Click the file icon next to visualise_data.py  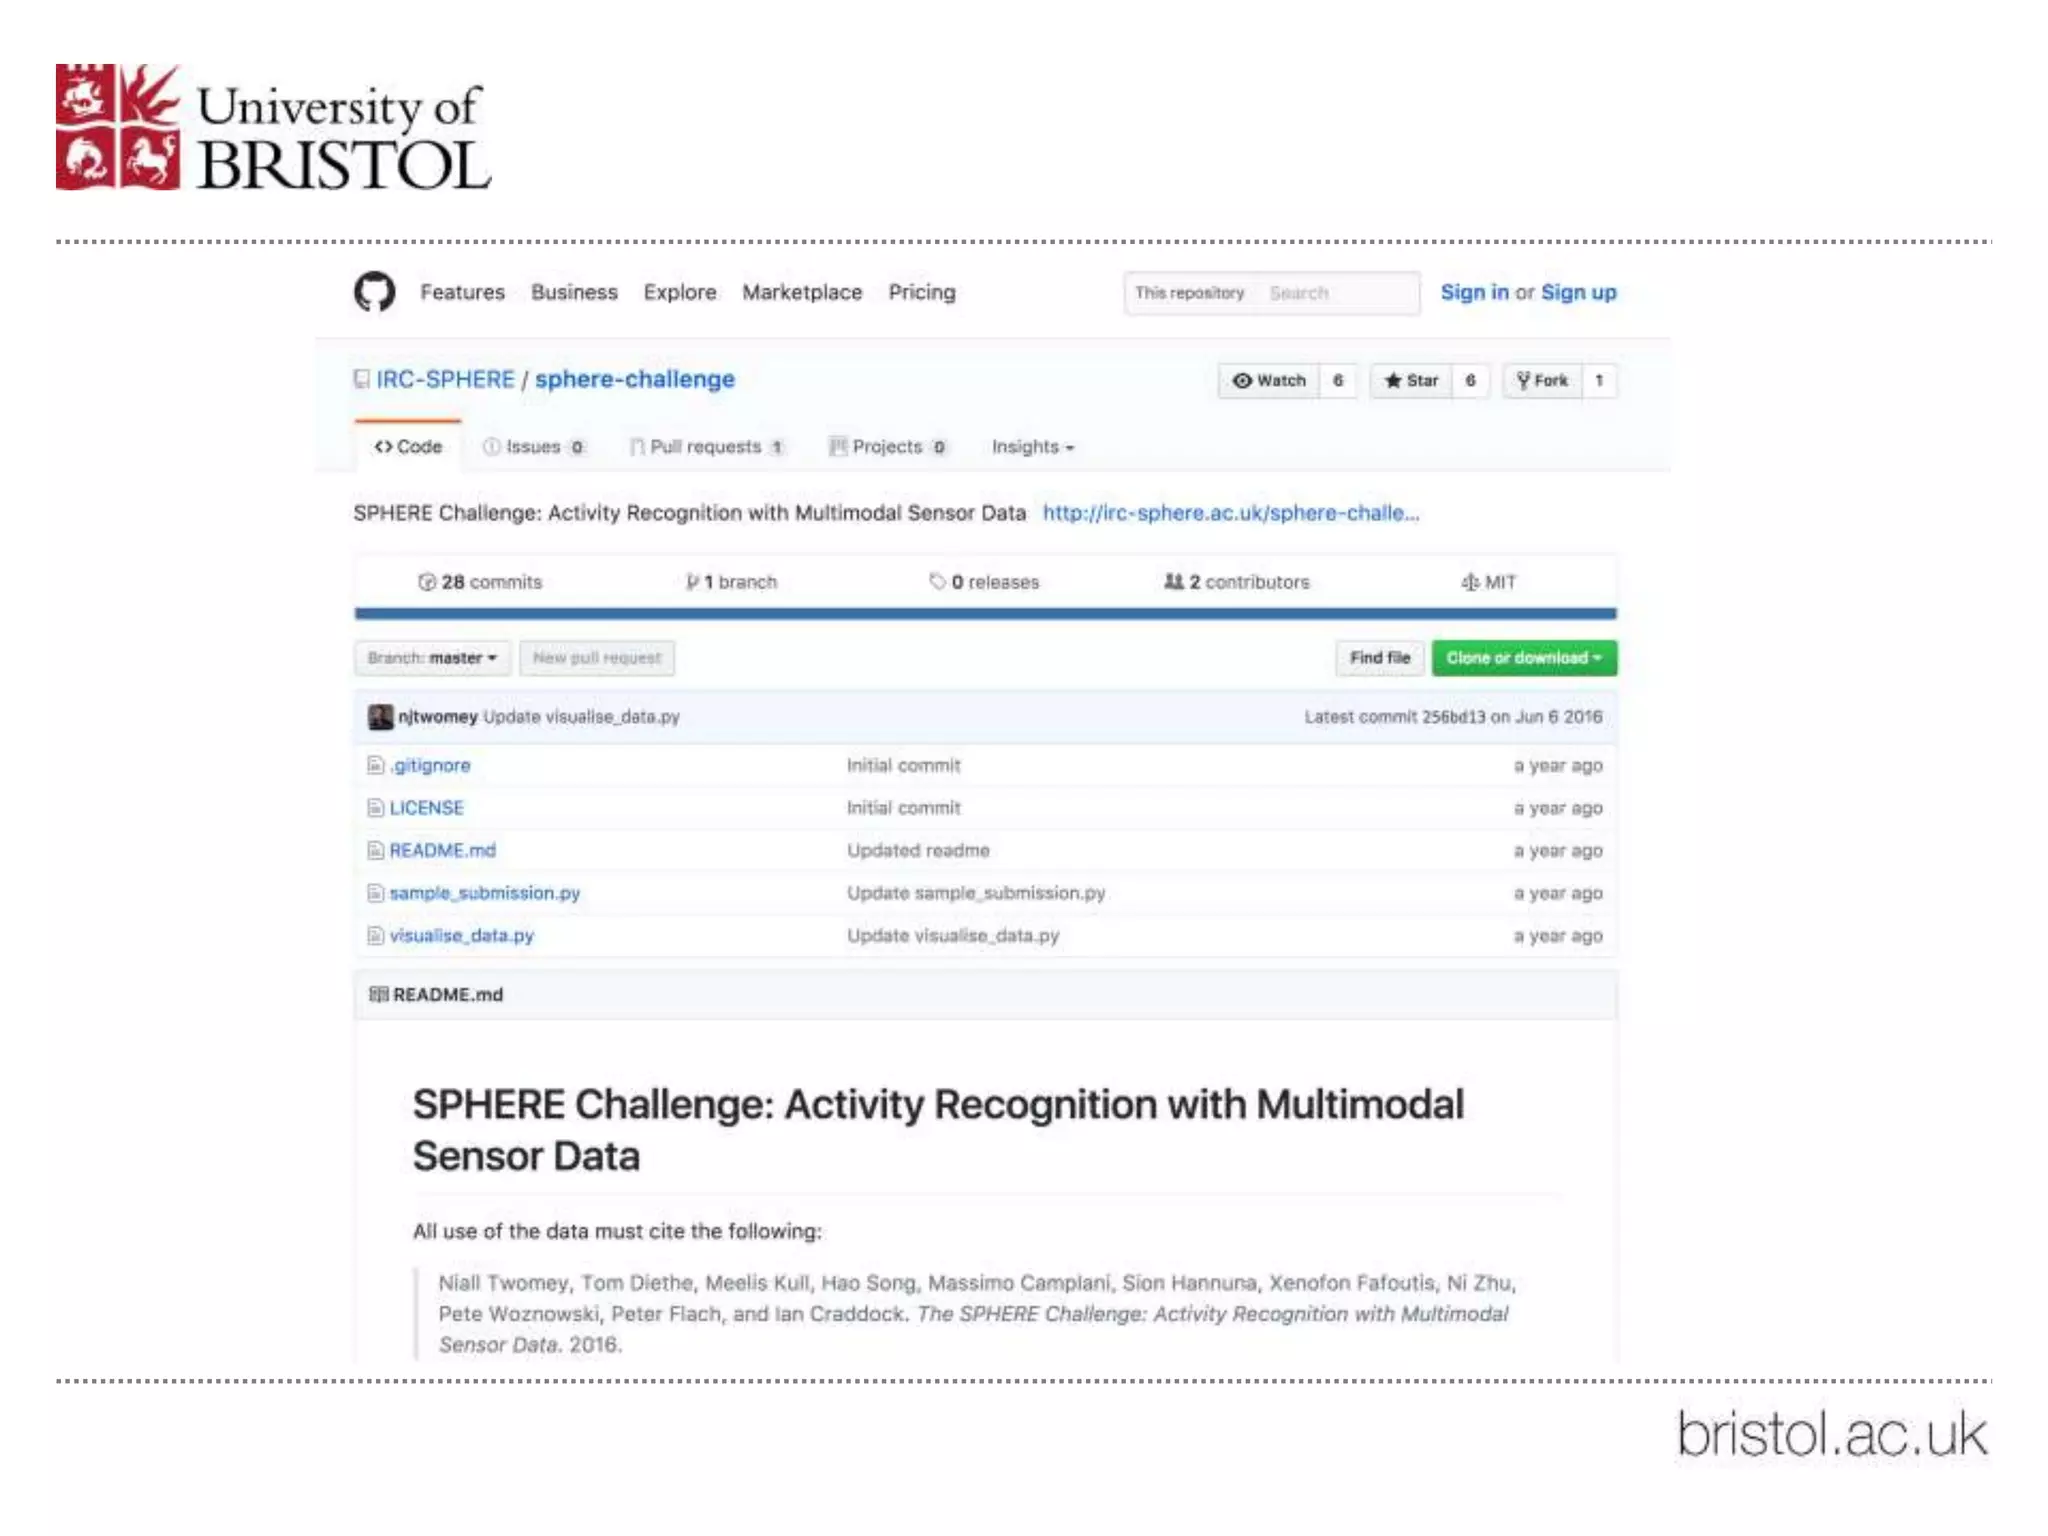(x=375, y=936)
